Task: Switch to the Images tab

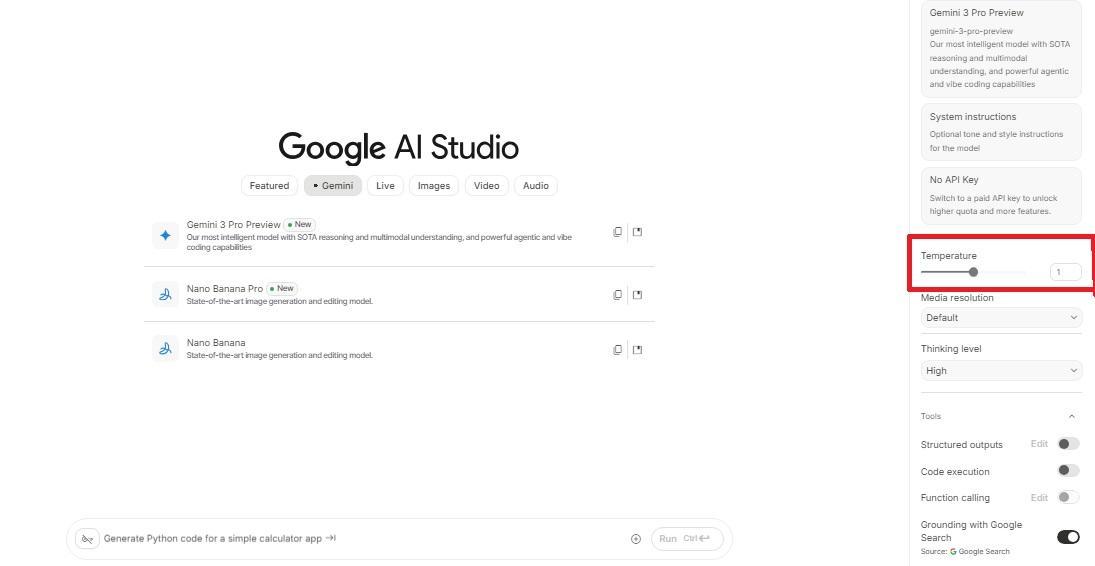Action: point(433,186)
